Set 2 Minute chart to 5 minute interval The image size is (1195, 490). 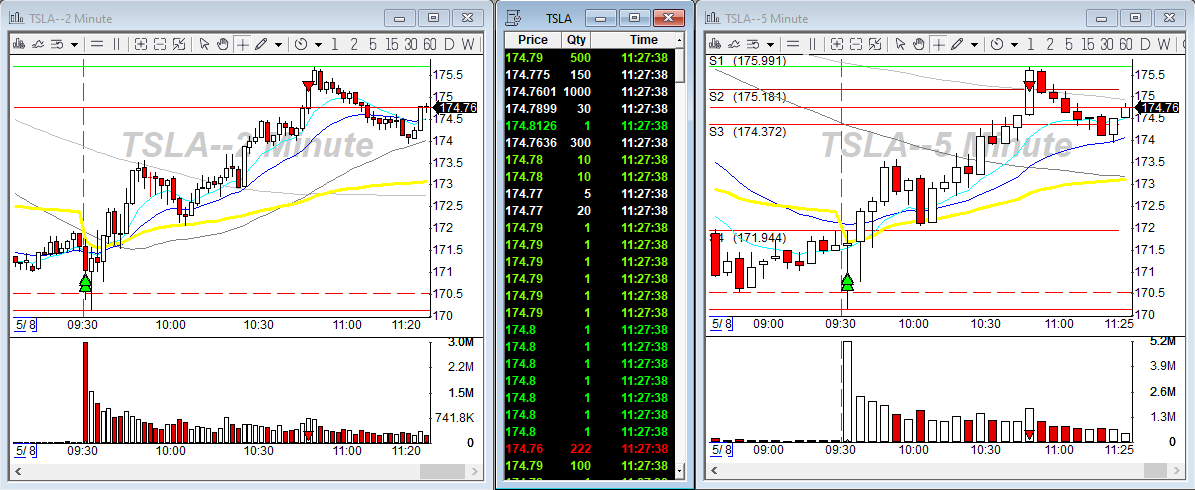tap(372, 44)
